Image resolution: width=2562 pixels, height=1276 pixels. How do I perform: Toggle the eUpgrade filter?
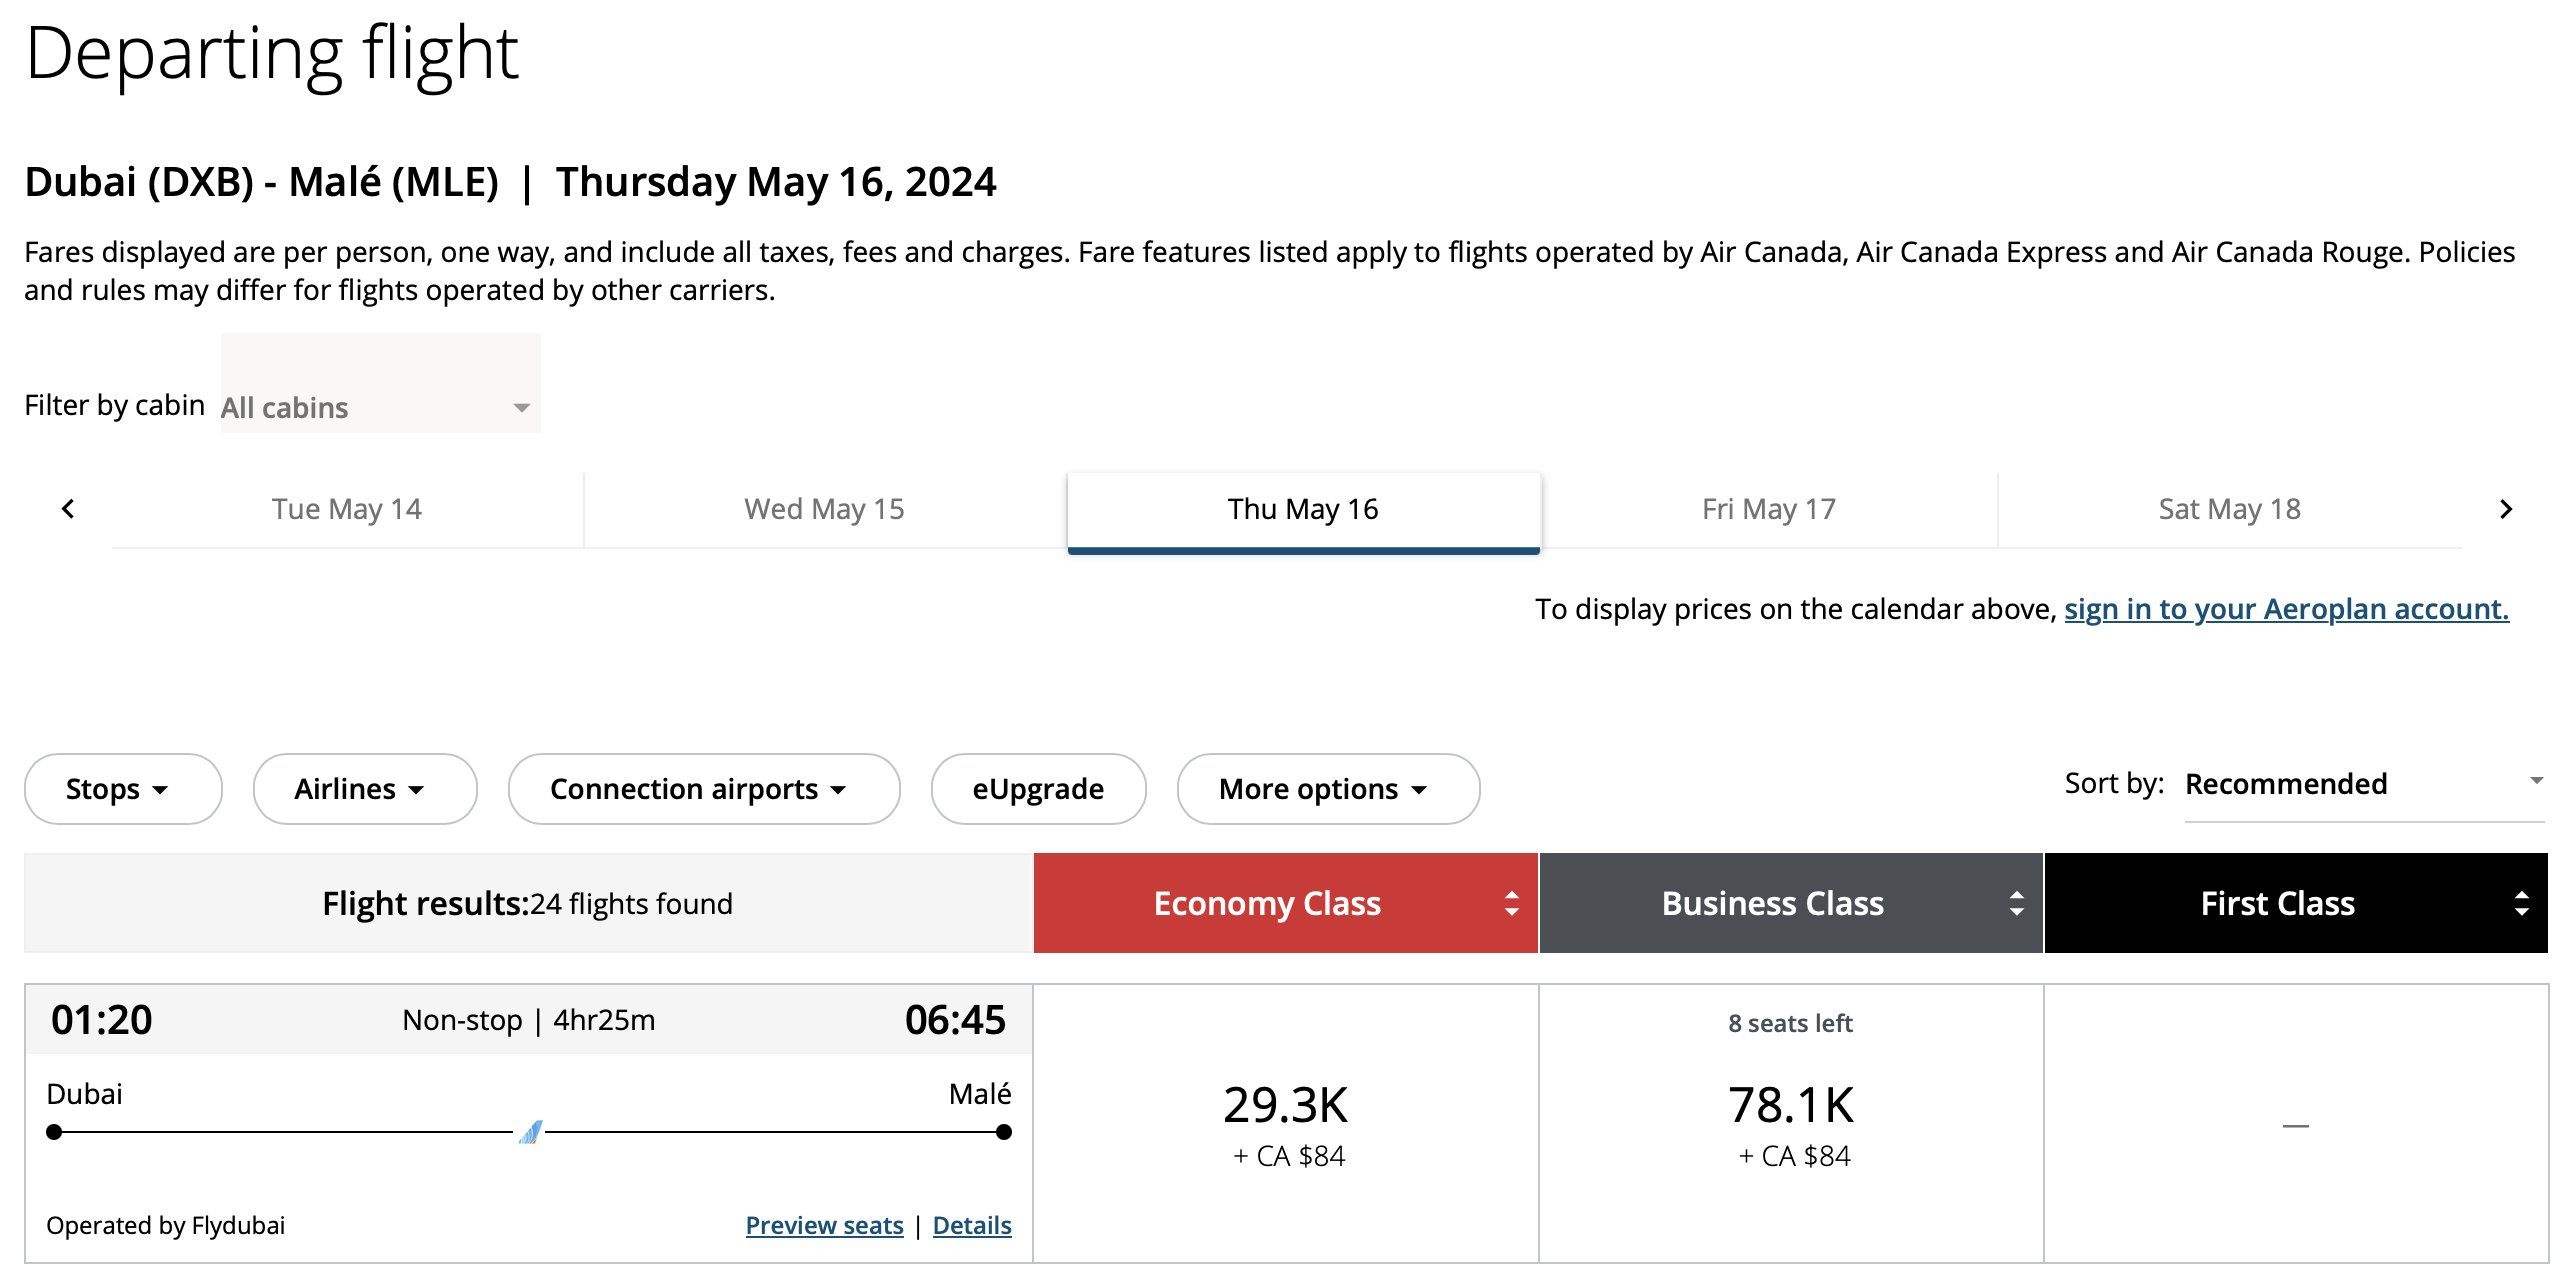tap(1038, 789)
